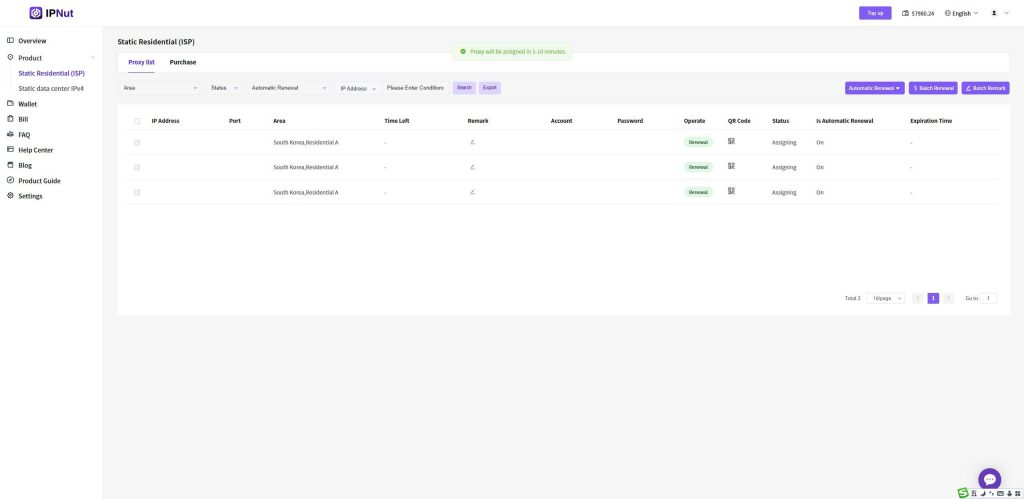Click the edit remark pencil in second row
Image resolution: width=1024 pixels, height=499 pixels.
(472, 167)
